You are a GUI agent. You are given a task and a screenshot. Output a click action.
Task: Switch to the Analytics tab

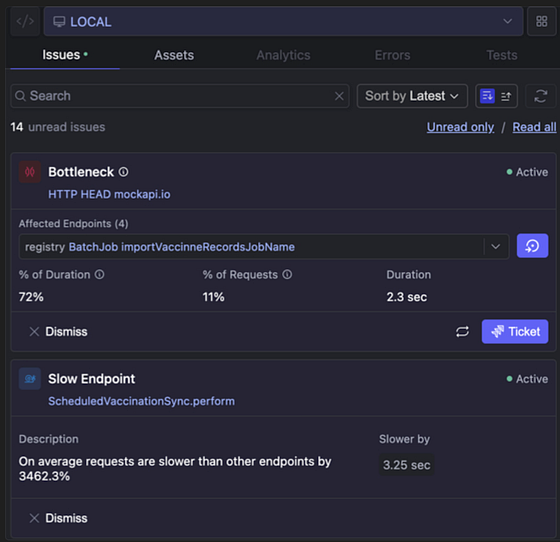283,55
